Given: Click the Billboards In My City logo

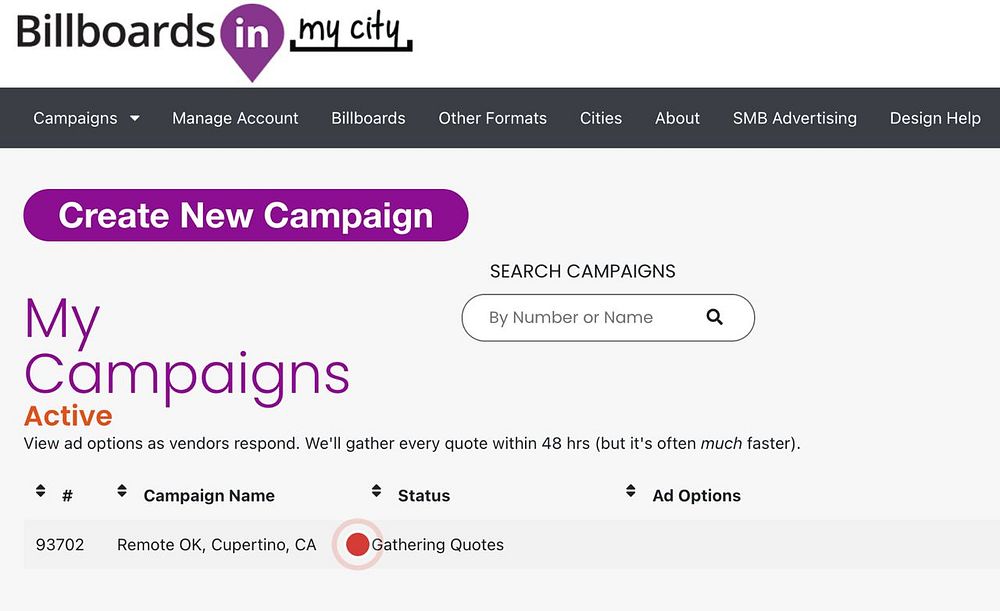Looking at the screenshot, I should coord(214,41).
